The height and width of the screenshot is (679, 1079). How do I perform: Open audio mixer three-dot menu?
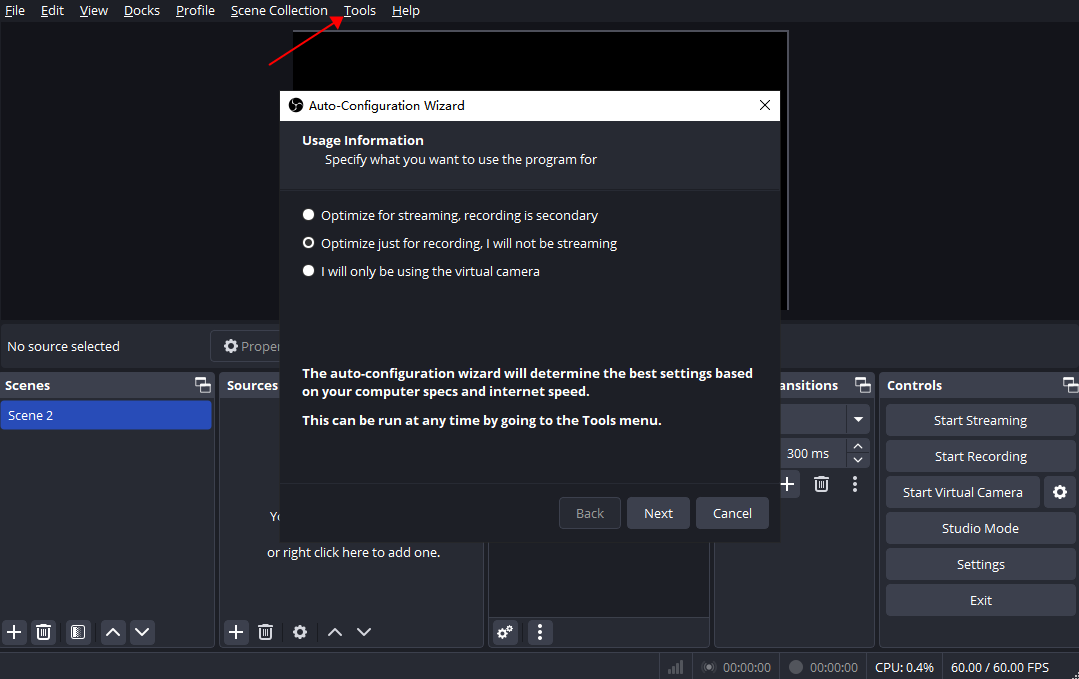[x=540, y=632]
